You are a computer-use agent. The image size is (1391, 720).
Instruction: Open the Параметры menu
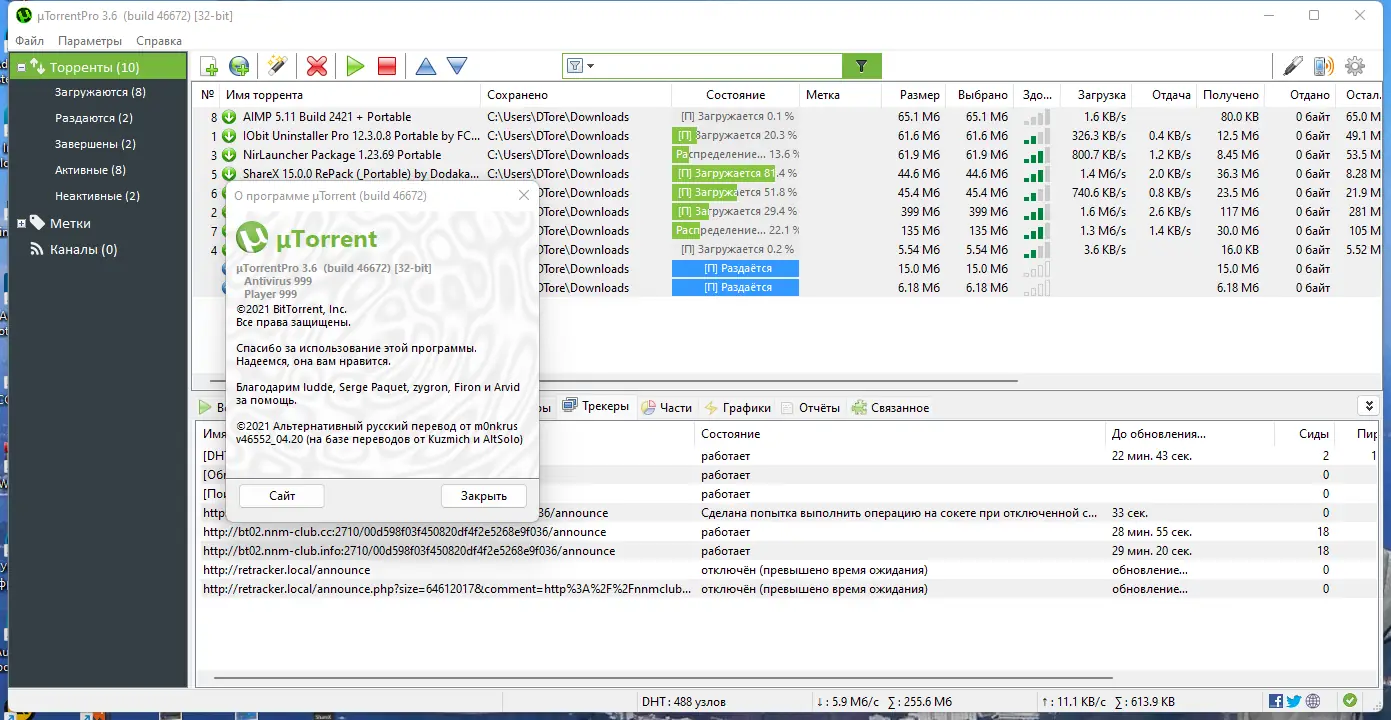tap(90, 40)
